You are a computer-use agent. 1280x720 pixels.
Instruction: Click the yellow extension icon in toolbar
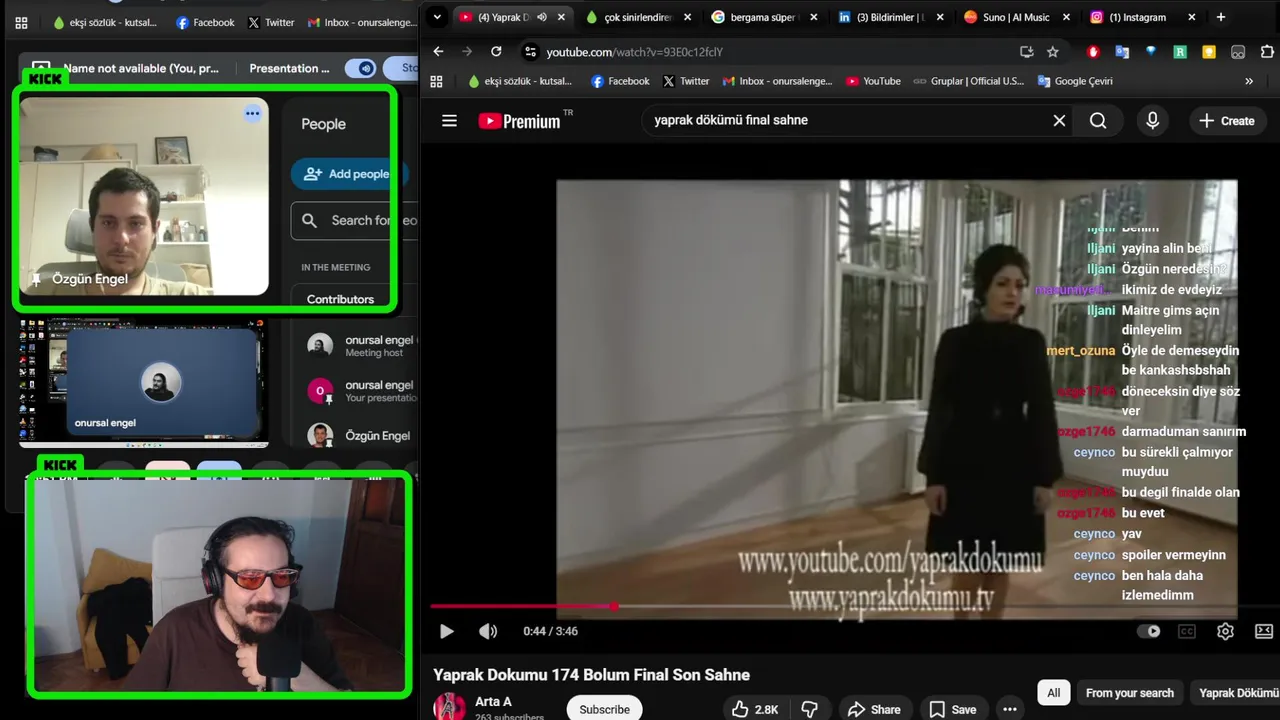1209,52
